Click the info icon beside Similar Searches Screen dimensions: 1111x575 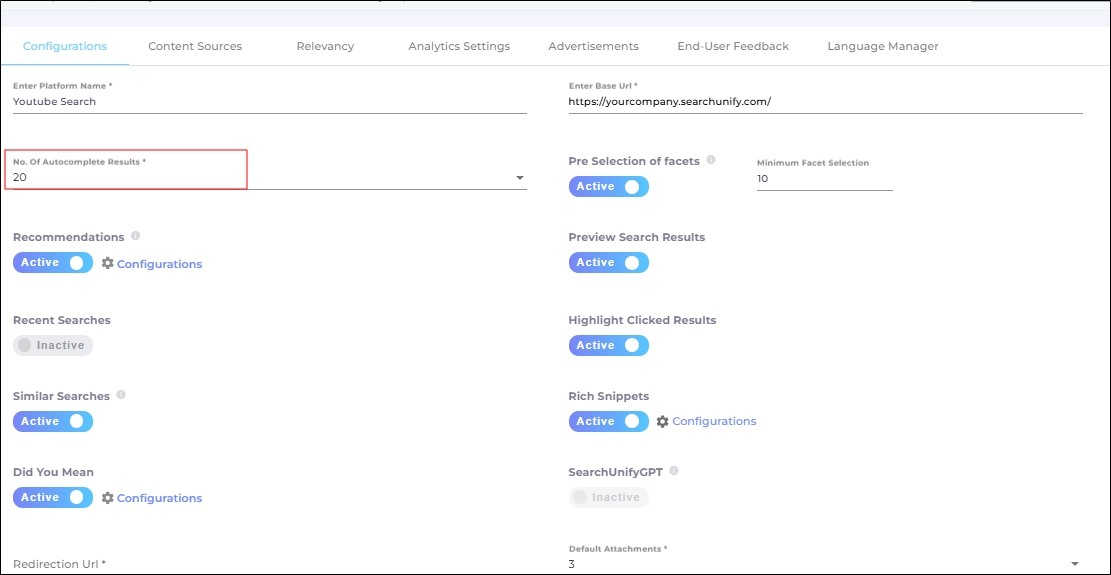pyautogui.click(x=121, y=395)
